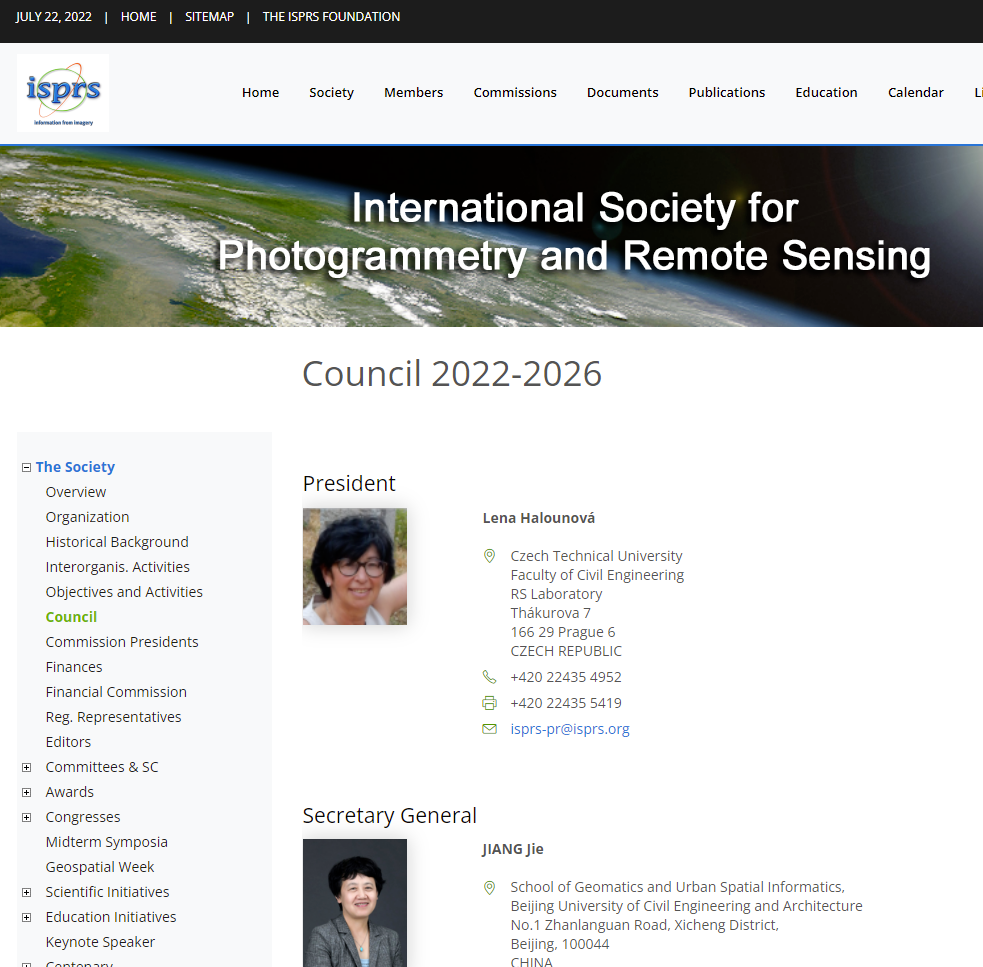Click the name JIANG Jie
Viewport: 983px width, 967px height.
point(513,849)
